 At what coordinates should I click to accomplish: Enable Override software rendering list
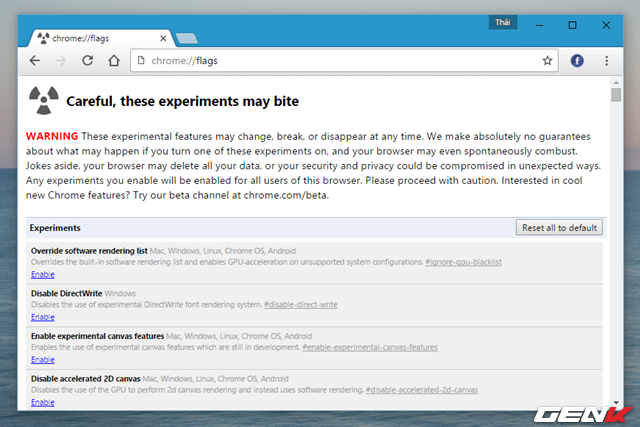(x=43, y=274)
